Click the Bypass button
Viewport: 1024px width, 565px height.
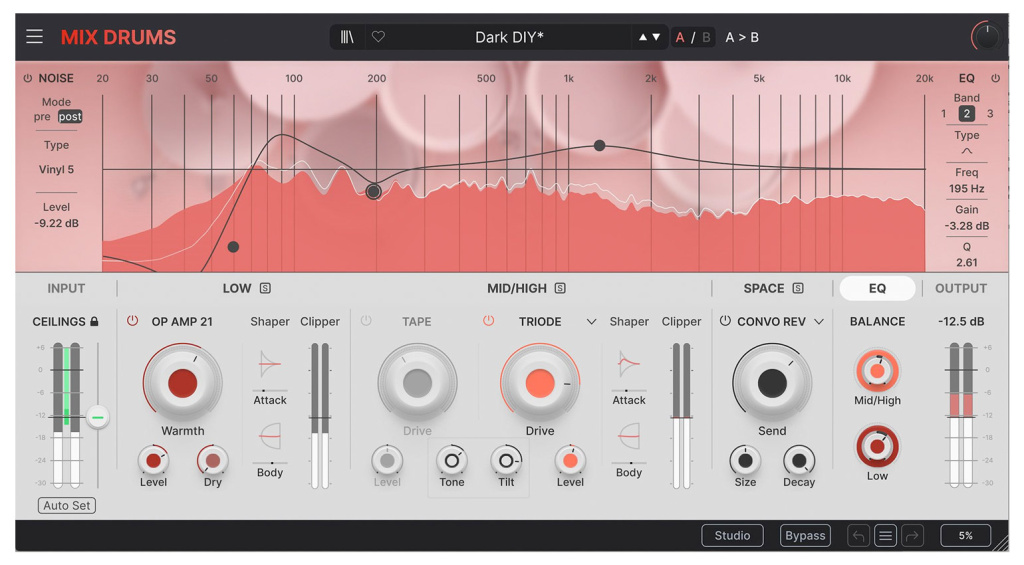(x=805, y=536)
